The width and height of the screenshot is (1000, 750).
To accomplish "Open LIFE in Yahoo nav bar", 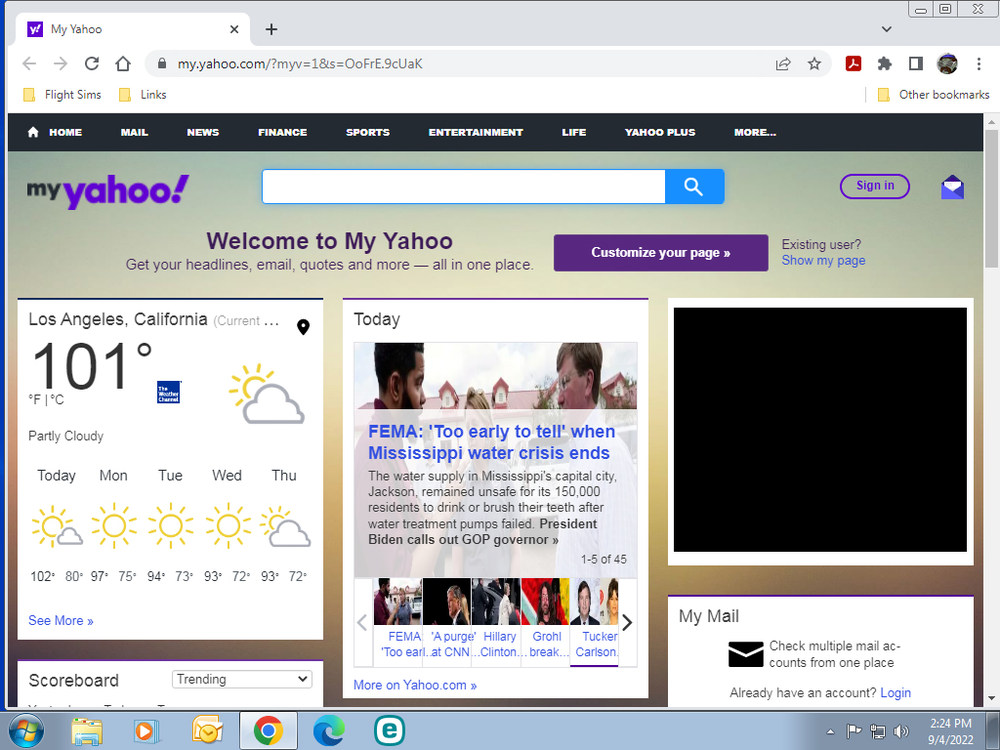I will click(x=574, y=132).
